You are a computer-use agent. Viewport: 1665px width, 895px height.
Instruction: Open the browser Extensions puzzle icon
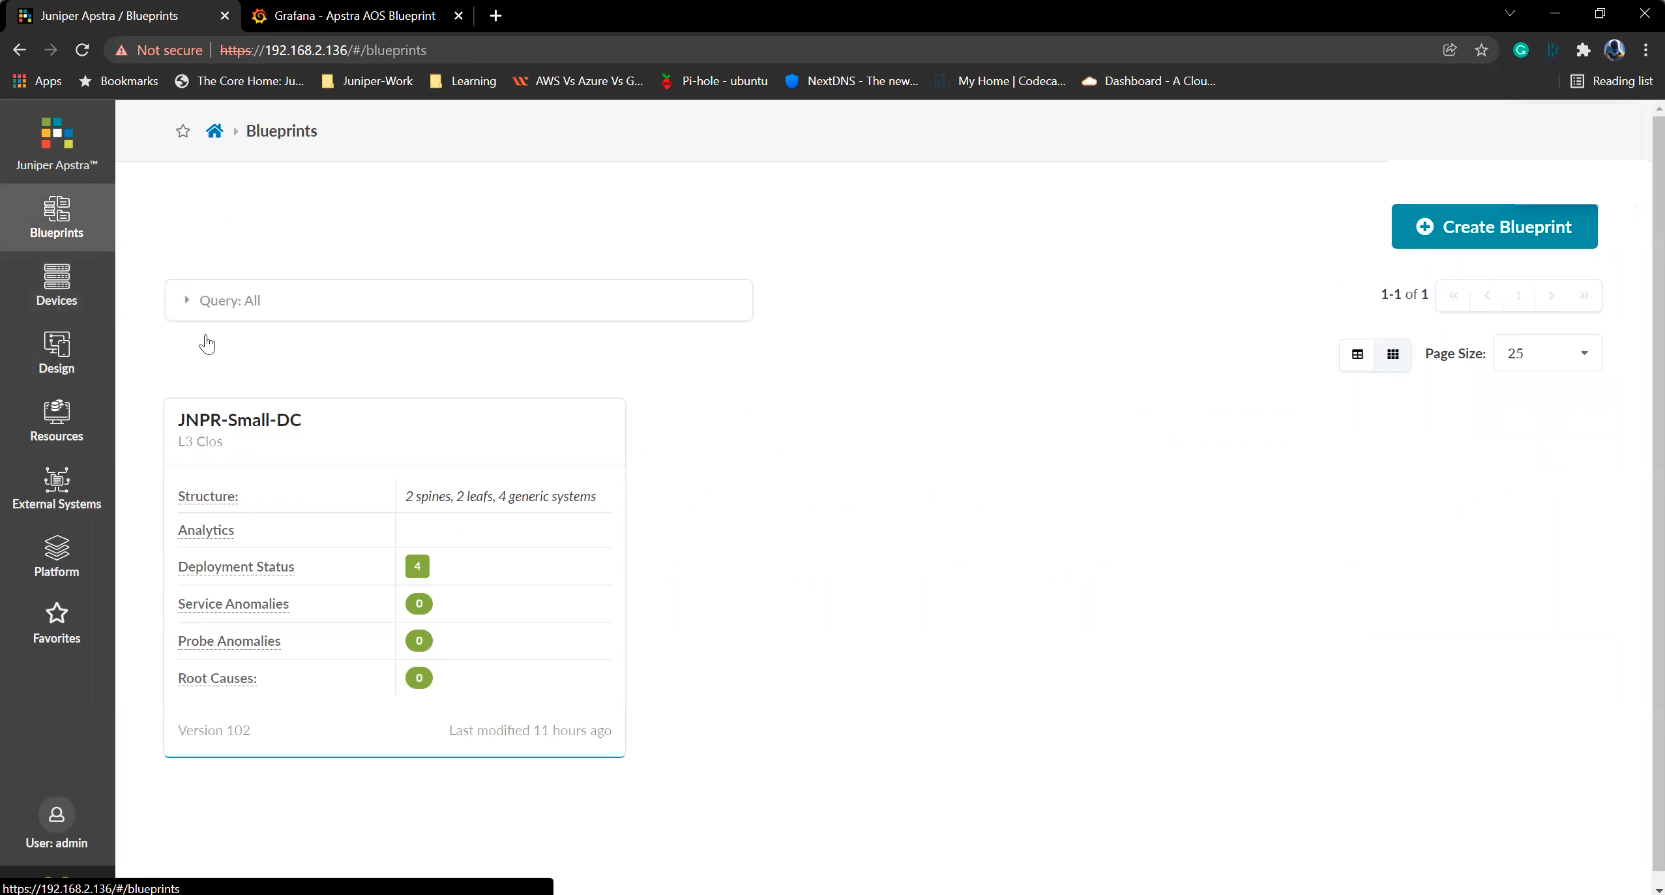pos(1583,50)
